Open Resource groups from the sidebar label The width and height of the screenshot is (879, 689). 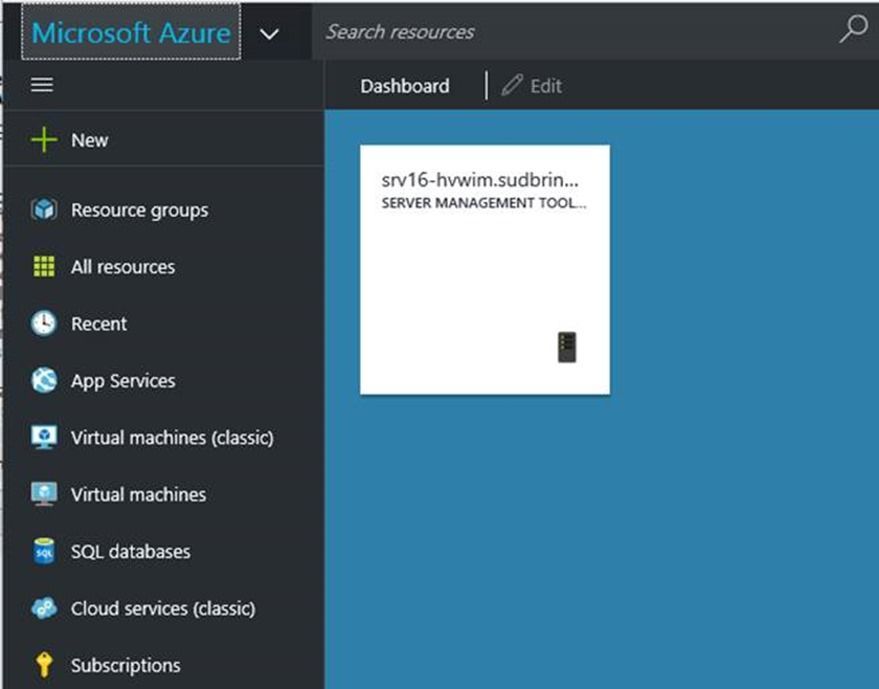pos(140,210)
